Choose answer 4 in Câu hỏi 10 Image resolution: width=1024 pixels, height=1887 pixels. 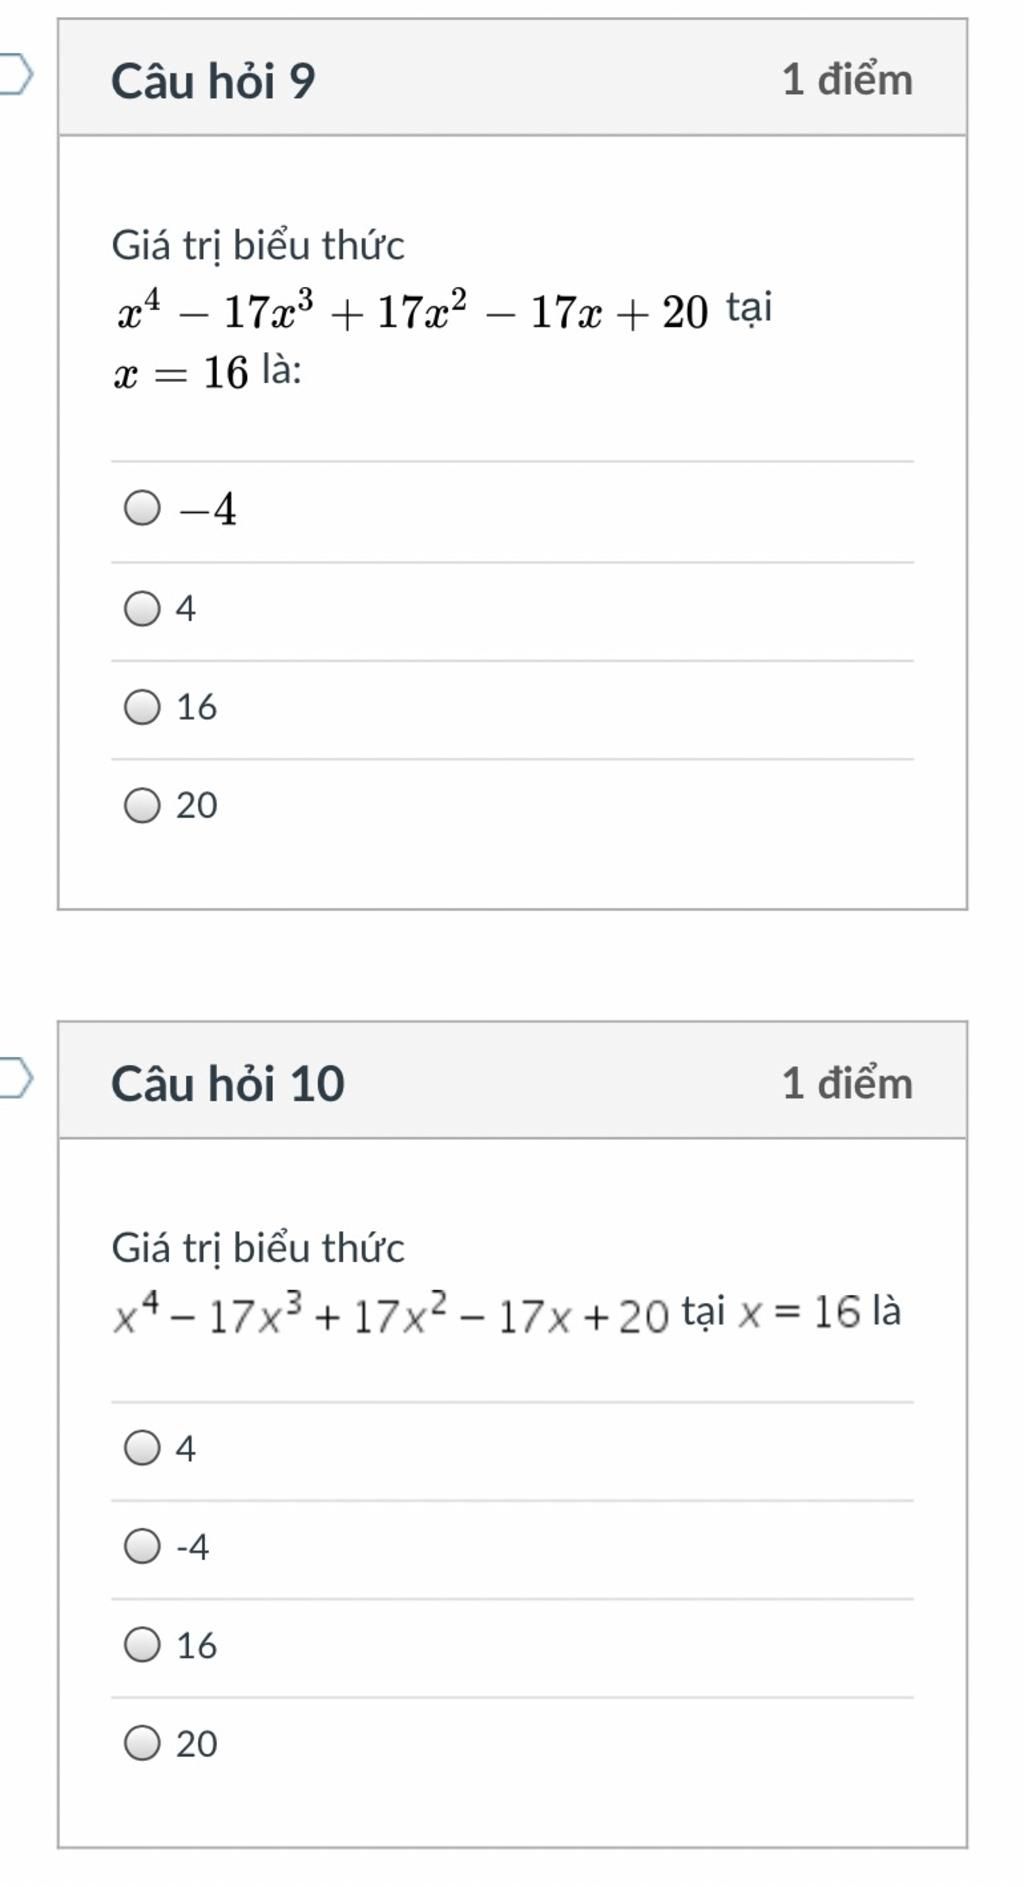(142, 1448)
